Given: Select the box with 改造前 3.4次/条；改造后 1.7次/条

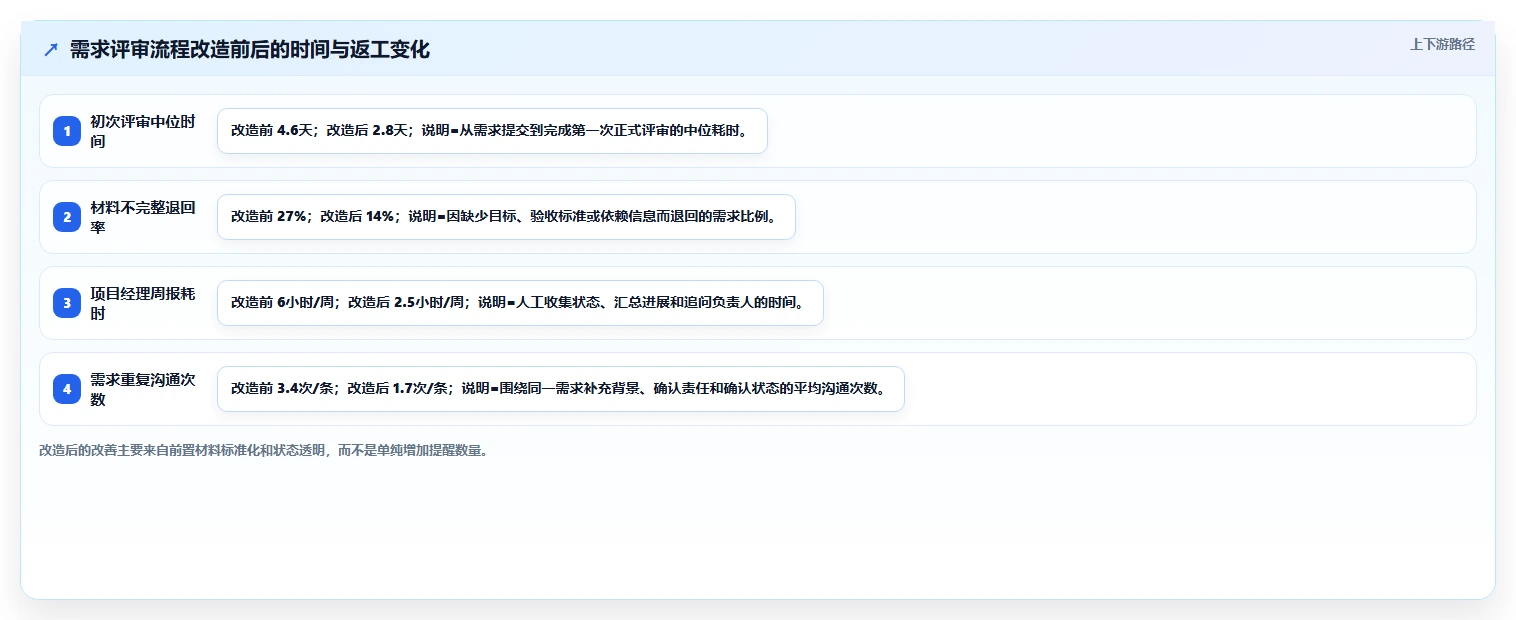Looking at the screenshot, I should [x=561, y=389].
